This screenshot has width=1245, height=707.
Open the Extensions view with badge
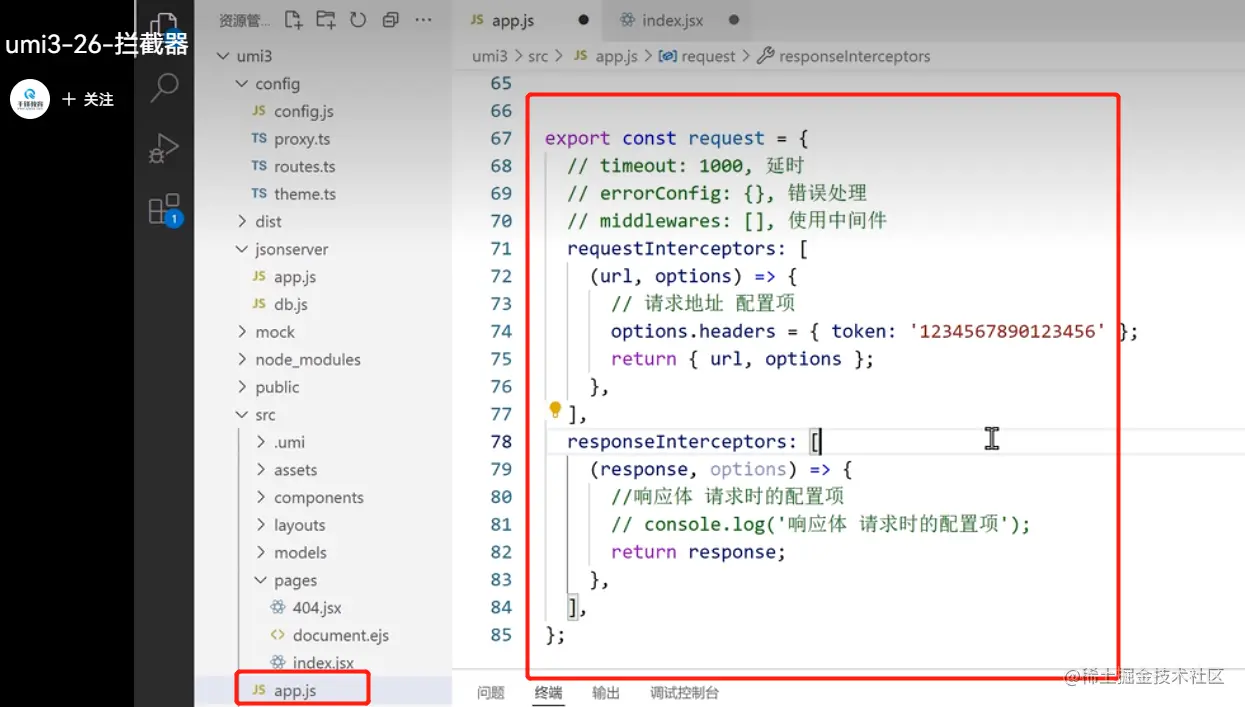[x=164, y=209]
